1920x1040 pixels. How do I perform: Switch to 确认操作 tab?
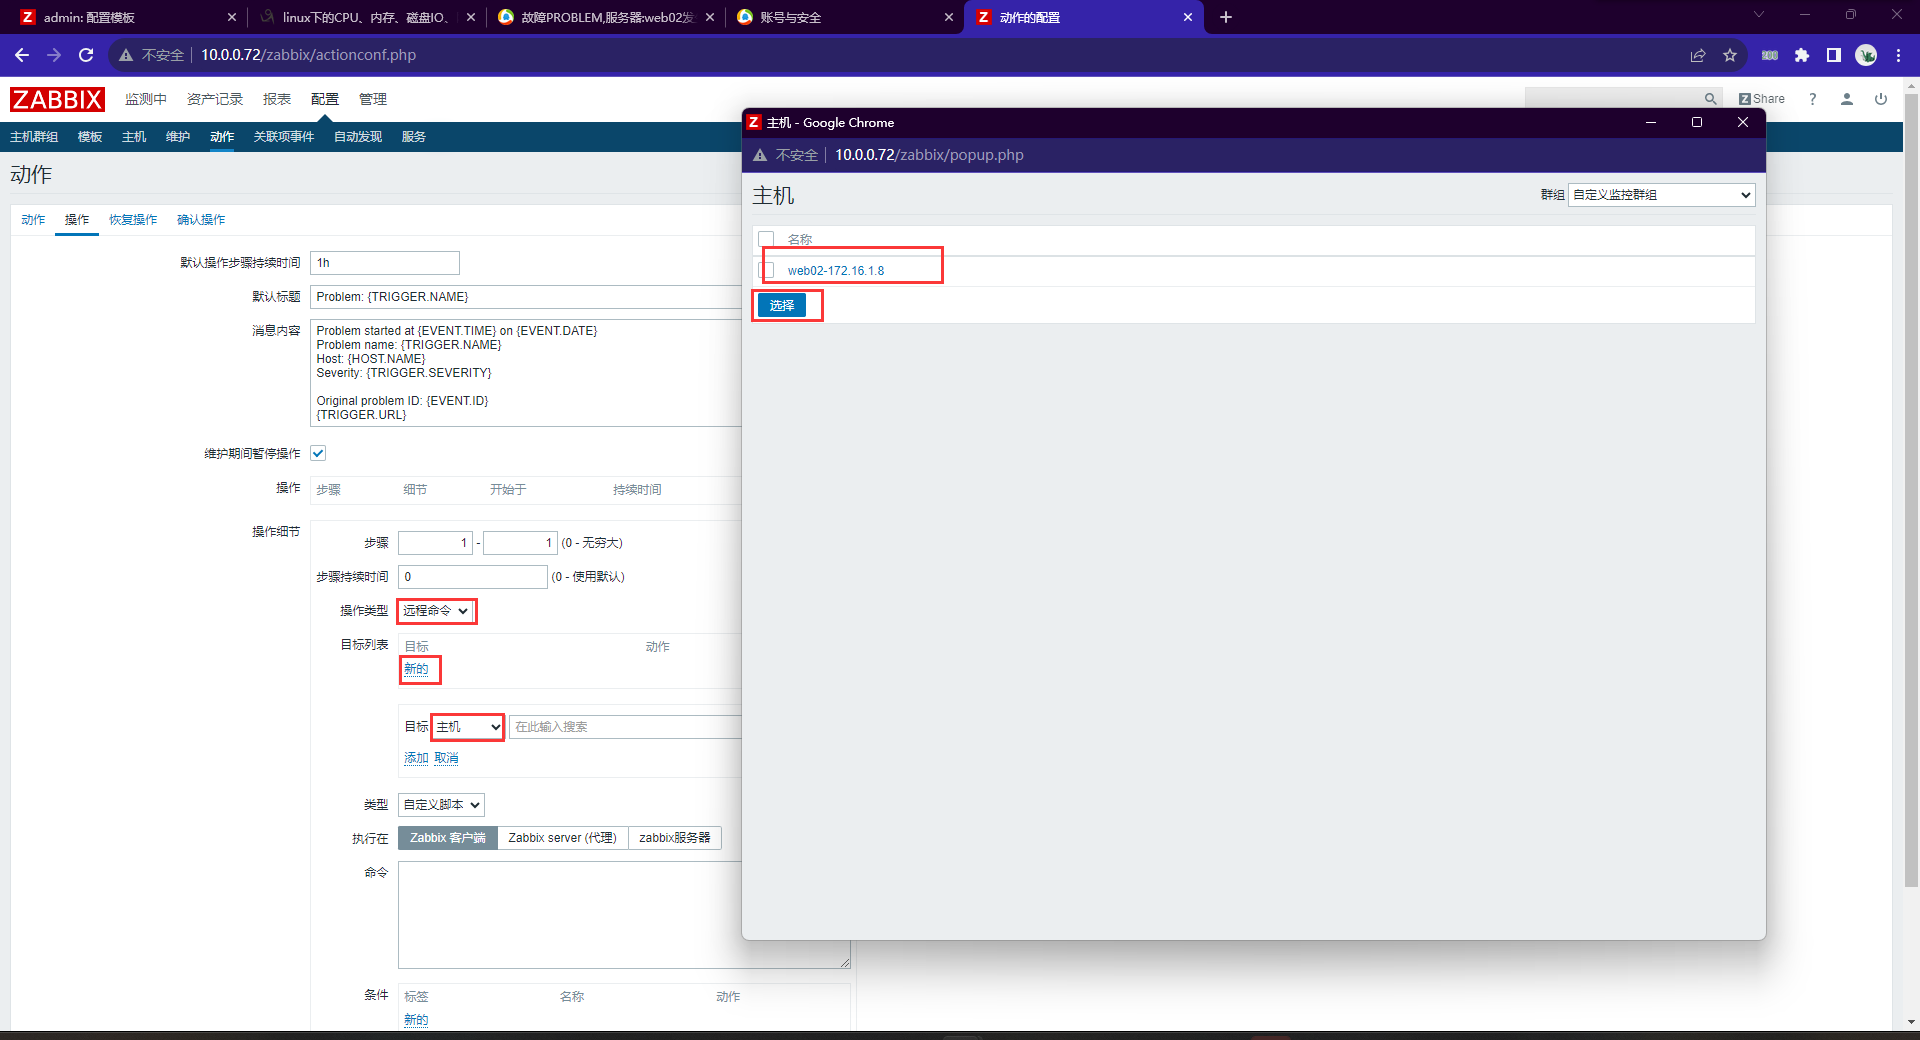coord(201,220)
